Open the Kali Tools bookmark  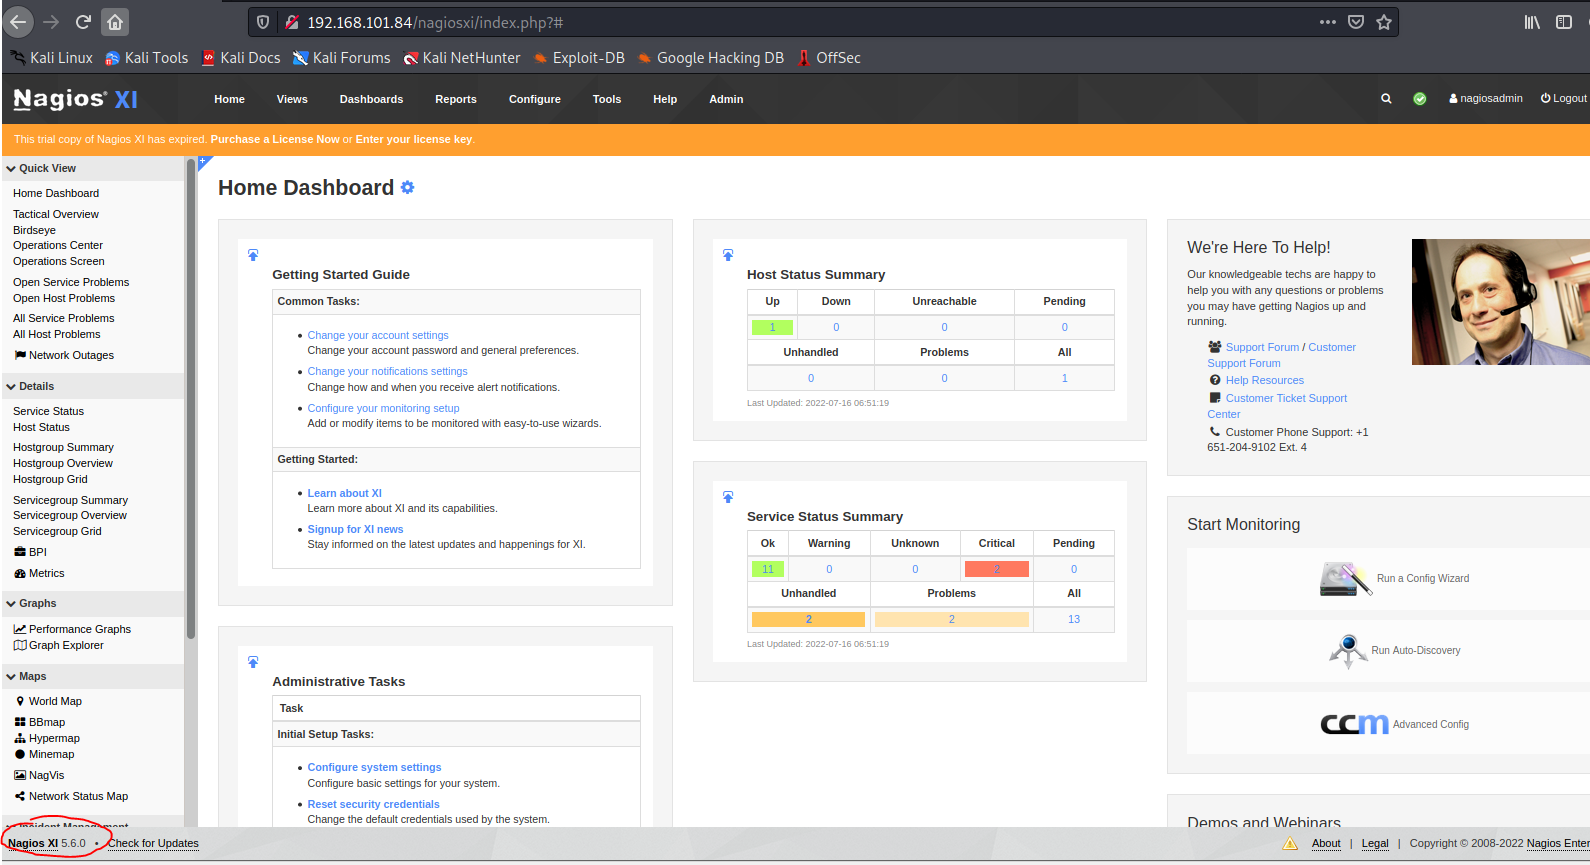[x=147, y=58]
